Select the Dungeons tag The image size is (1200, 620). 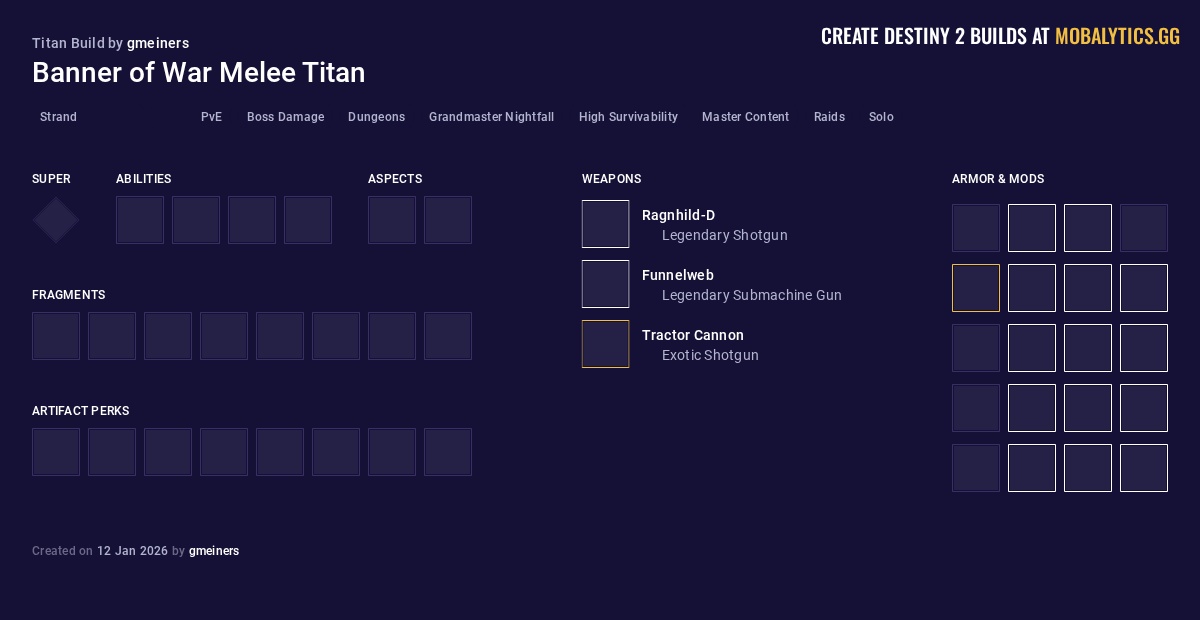(x=376, y=117)
